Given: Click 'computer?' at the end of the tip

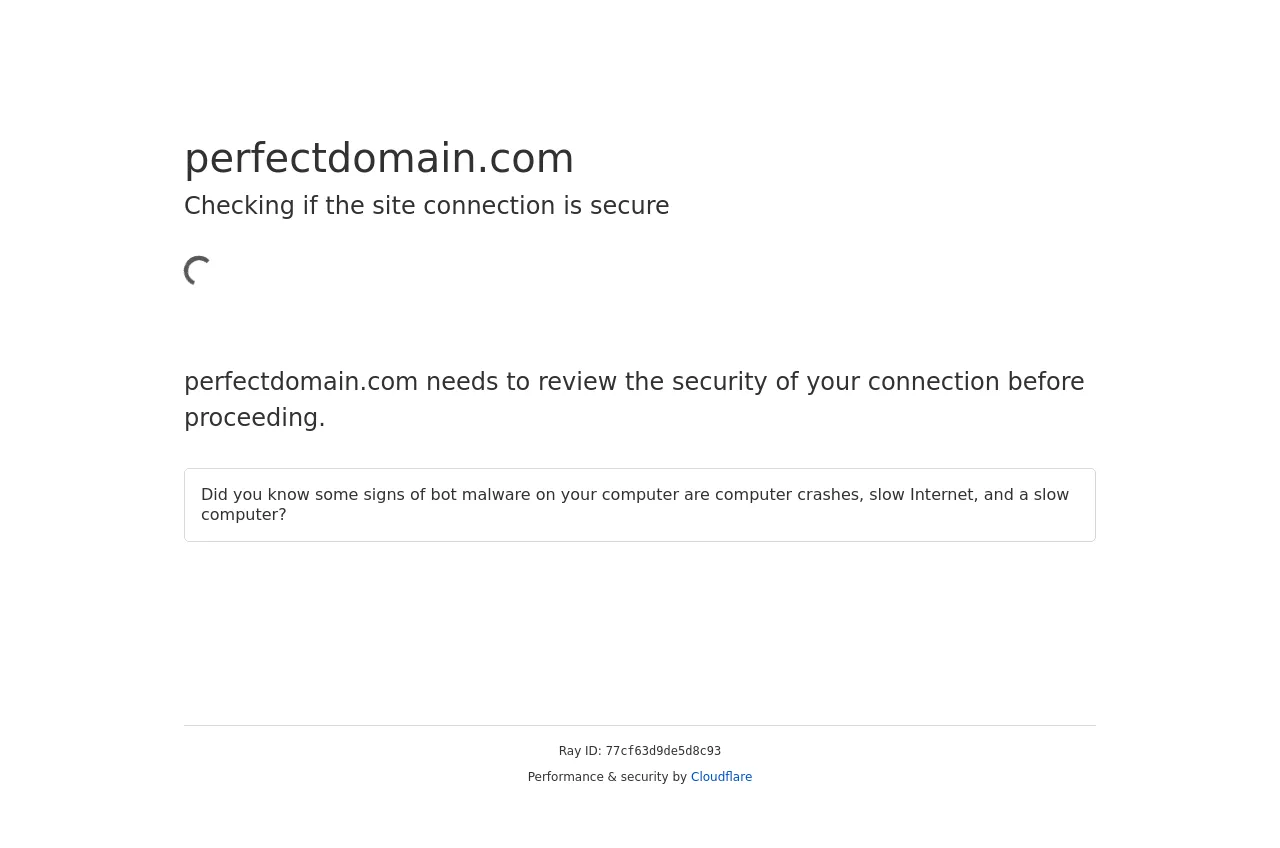Looking at the screenshot, I should (244, 515).
